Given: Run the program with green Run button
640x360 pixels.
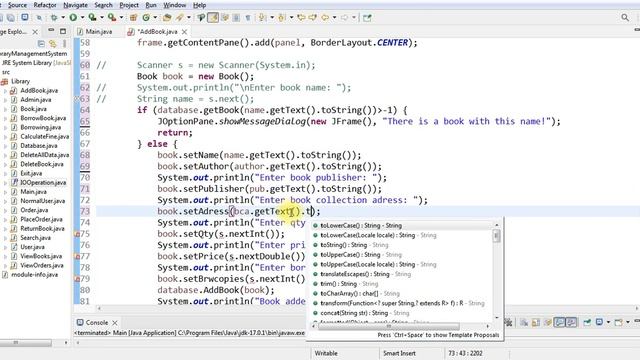Looking at the screenshot, I should tap(73, 18).
